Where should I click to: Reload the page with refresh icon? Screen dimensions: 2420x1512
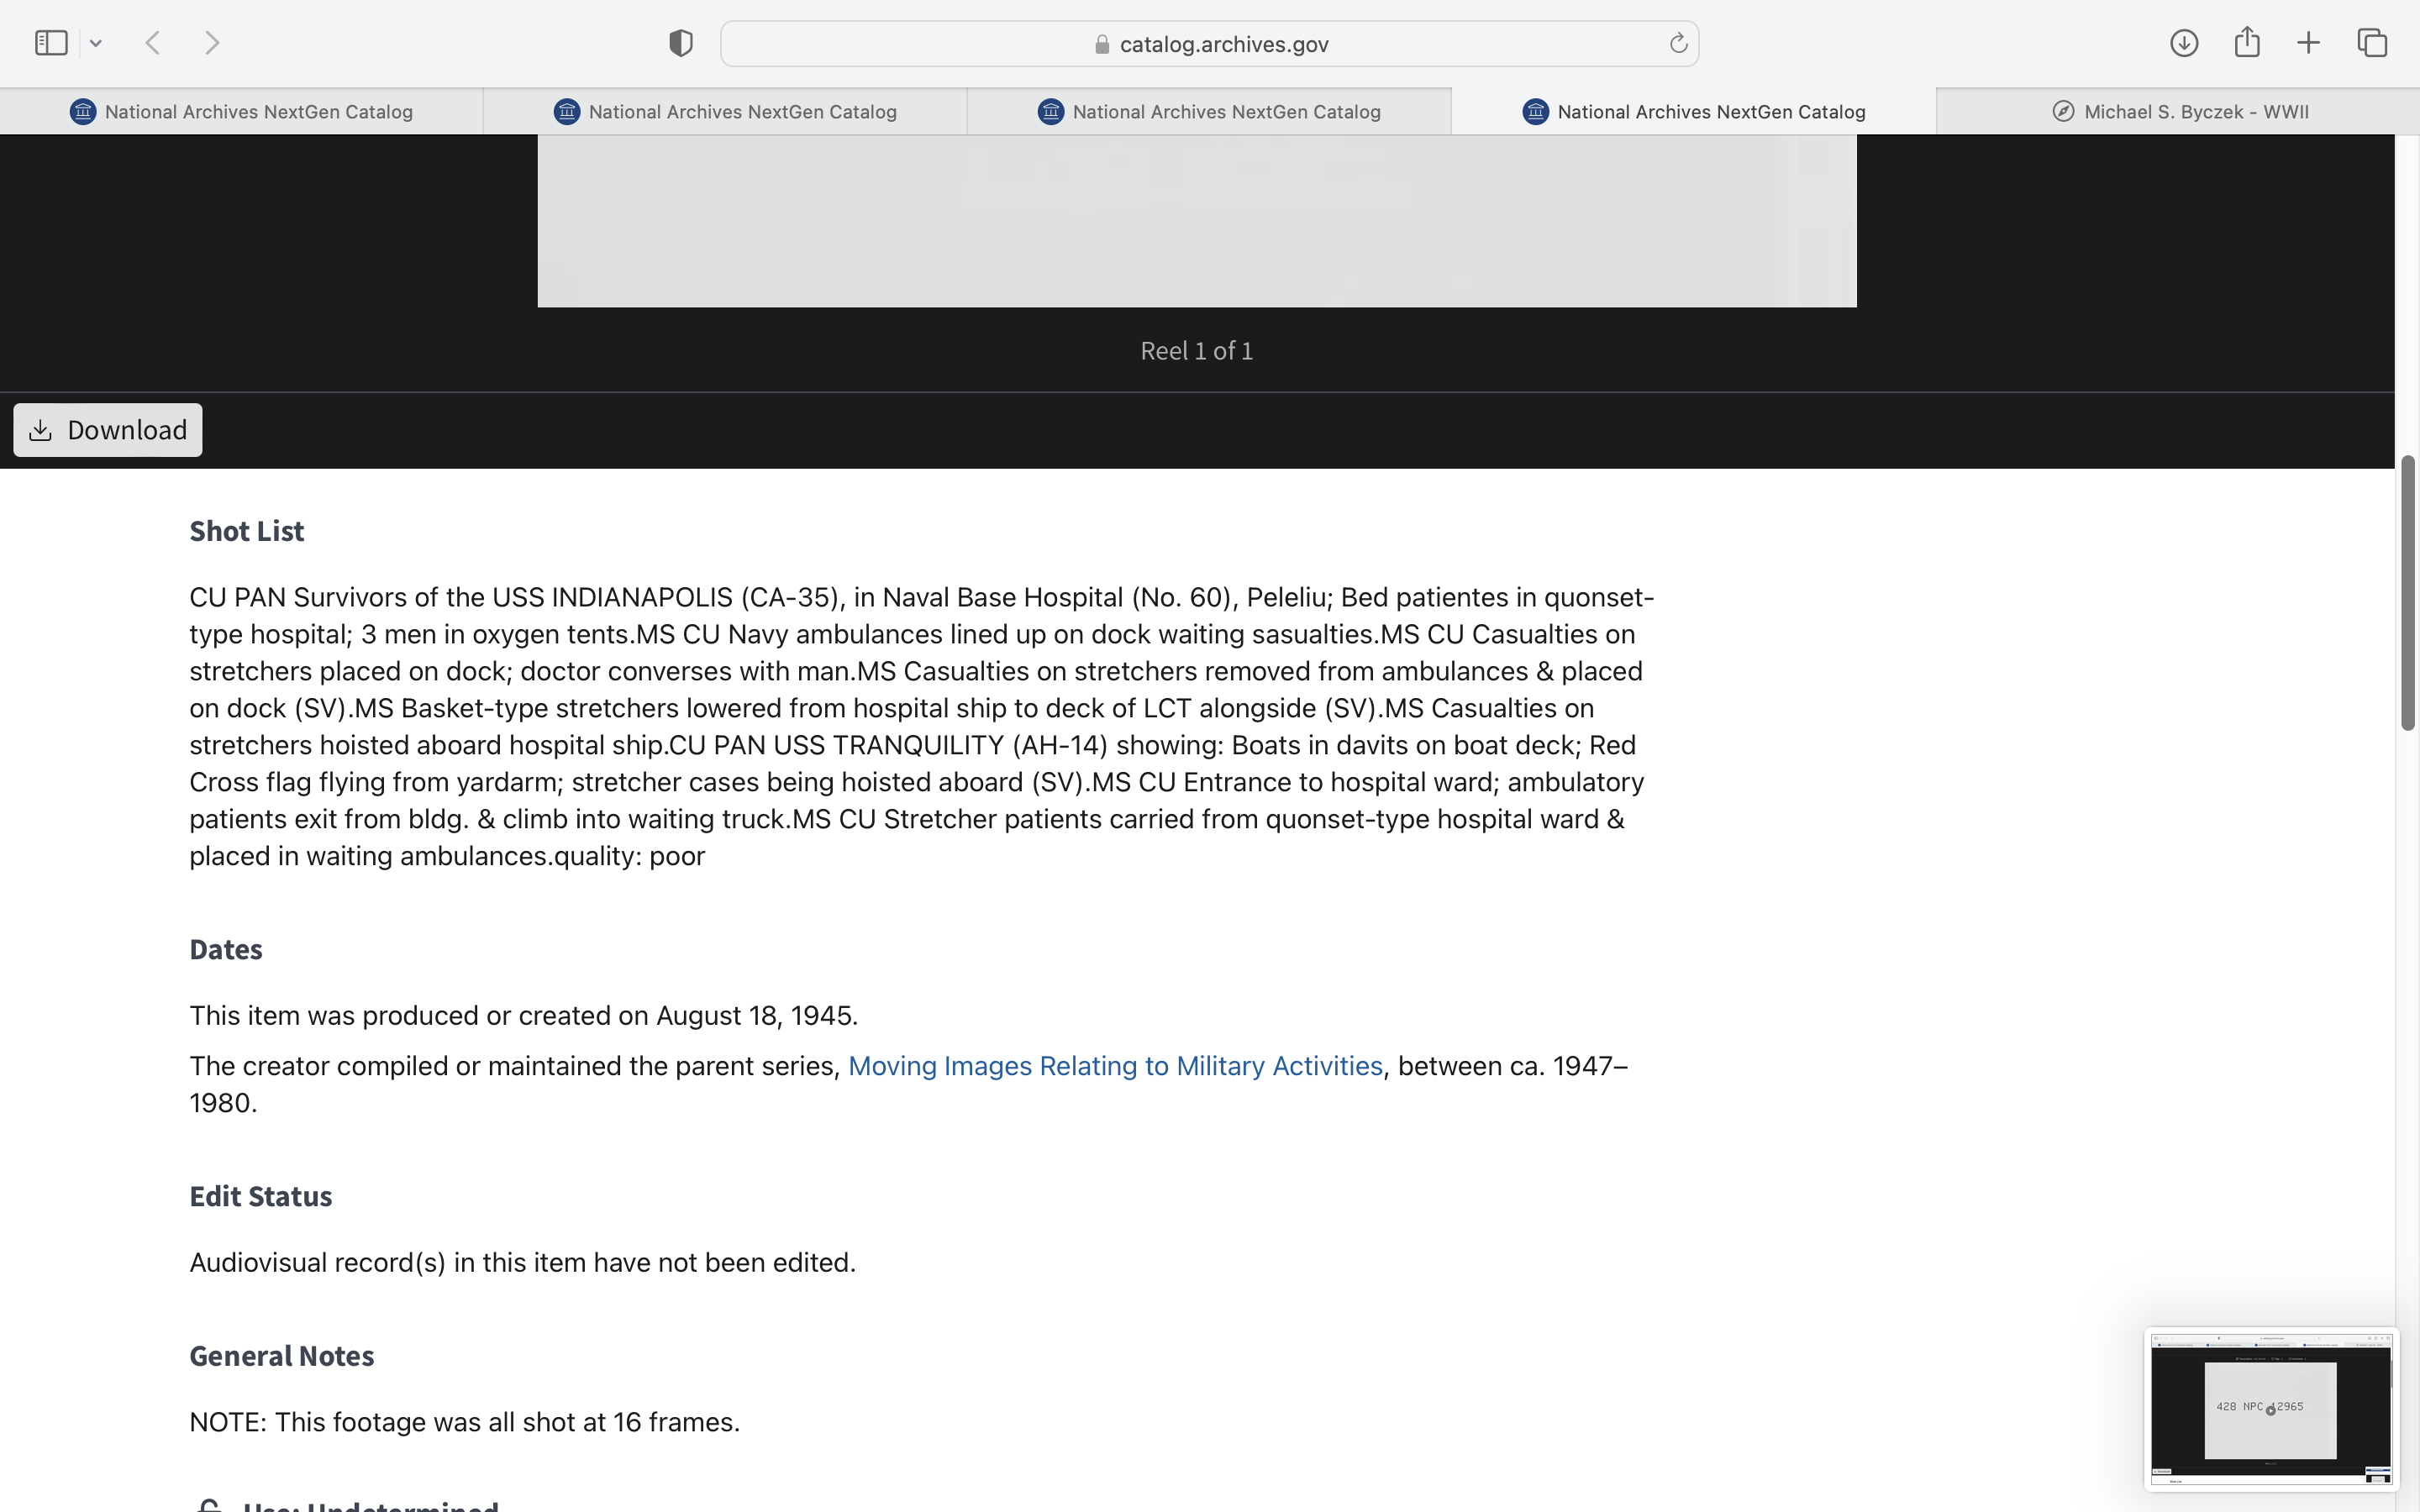click(1678, 43)
